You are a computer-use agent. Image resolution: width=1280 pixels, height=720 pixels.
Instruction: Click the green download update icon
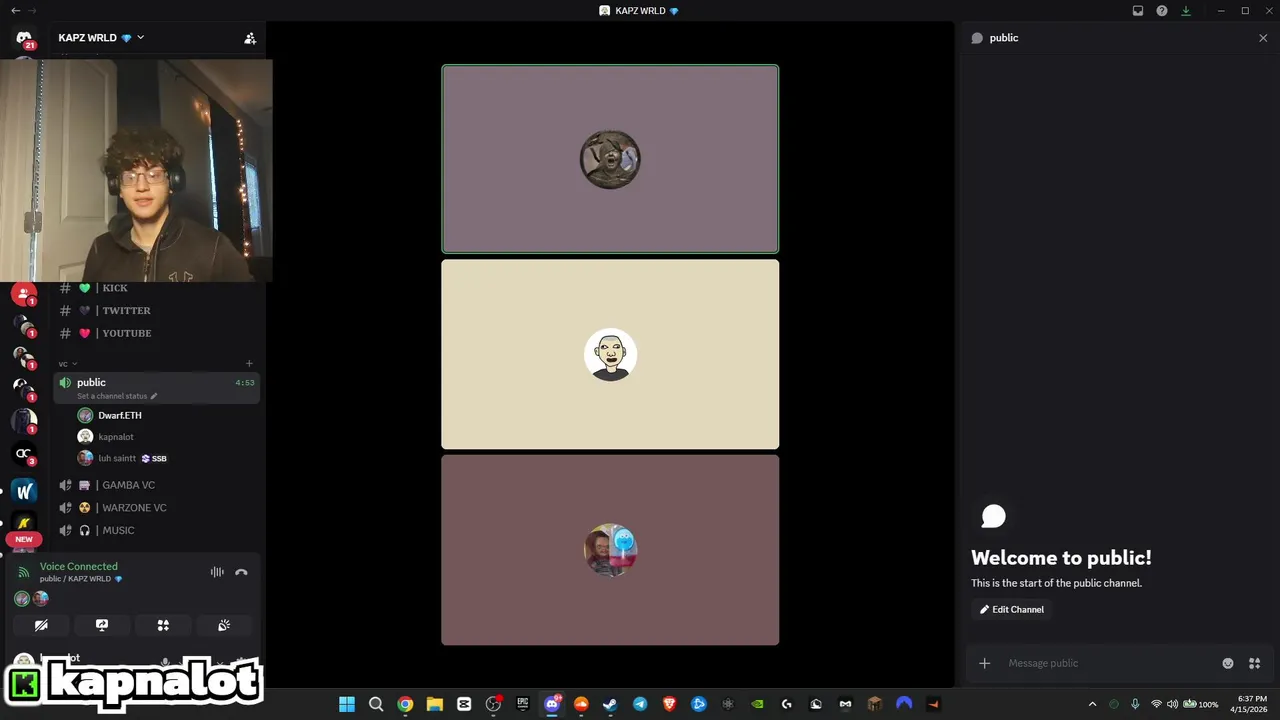(1186, 11)
